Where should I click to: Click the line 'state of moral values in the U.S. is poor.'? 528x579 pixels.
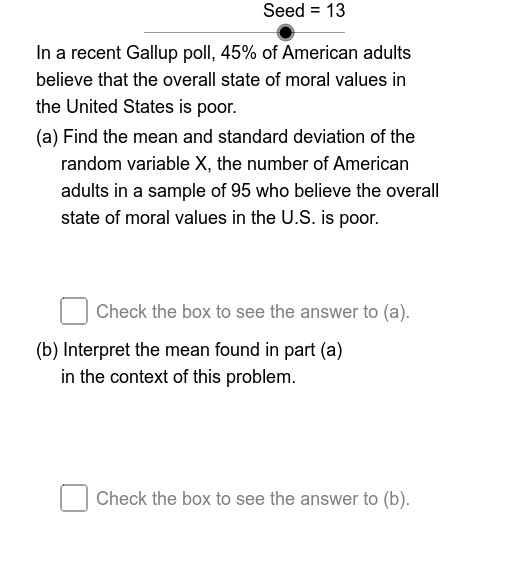pos(220,218)
